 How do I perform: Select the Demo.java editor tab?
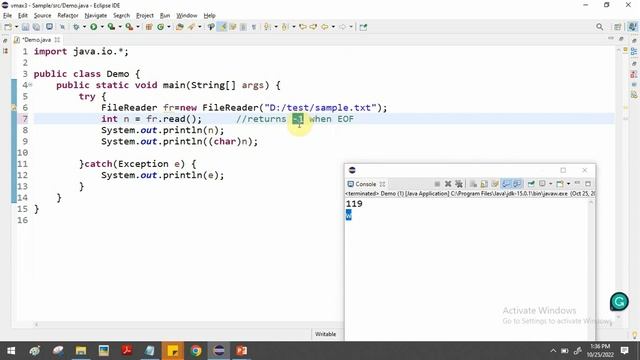(x=36, y=40)
